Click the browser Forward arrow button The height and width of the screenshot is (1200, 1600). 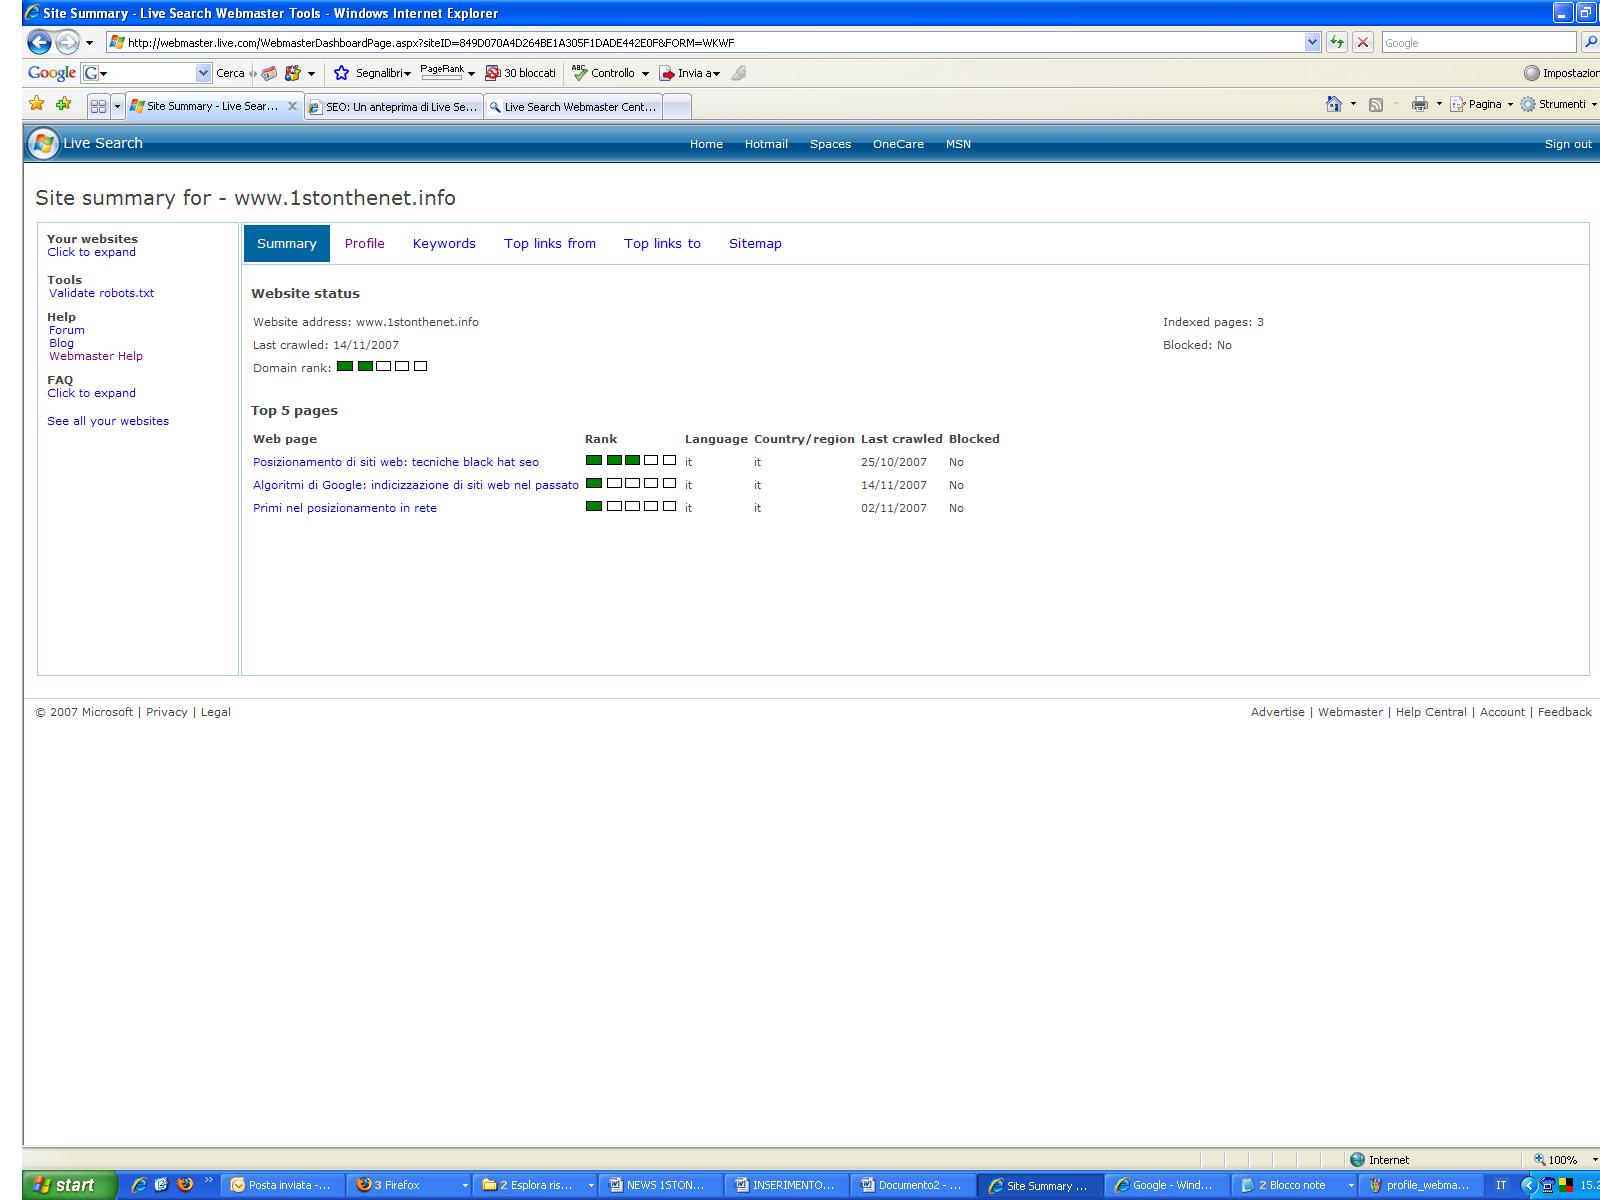tap(67, 42)
